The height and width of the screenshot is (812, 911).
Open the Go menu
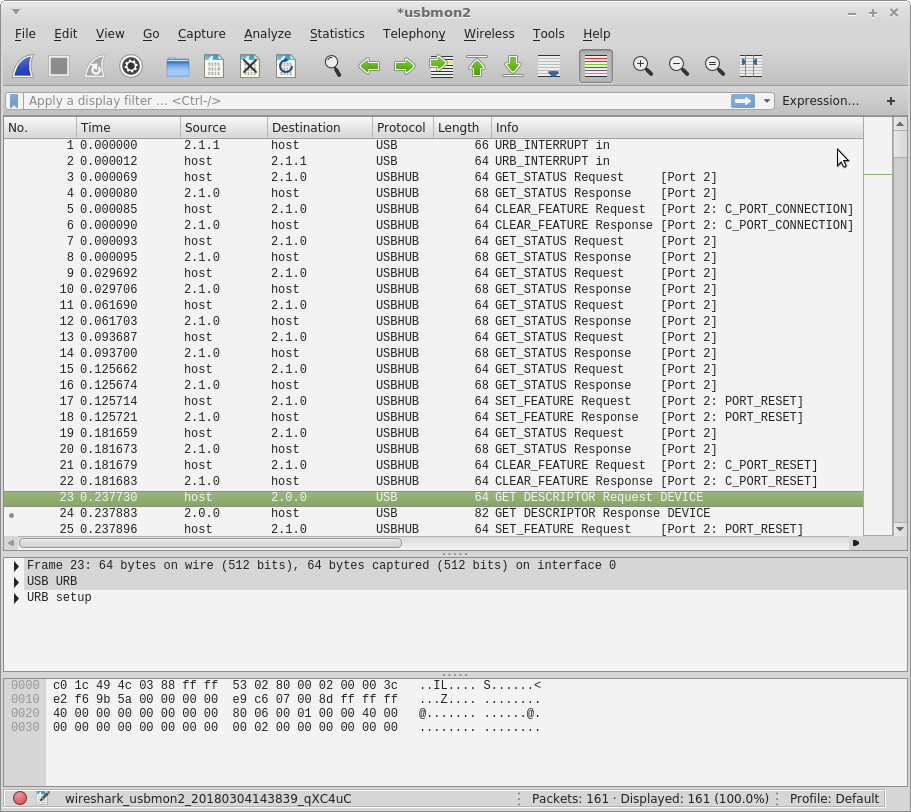[x=151, y=34]
